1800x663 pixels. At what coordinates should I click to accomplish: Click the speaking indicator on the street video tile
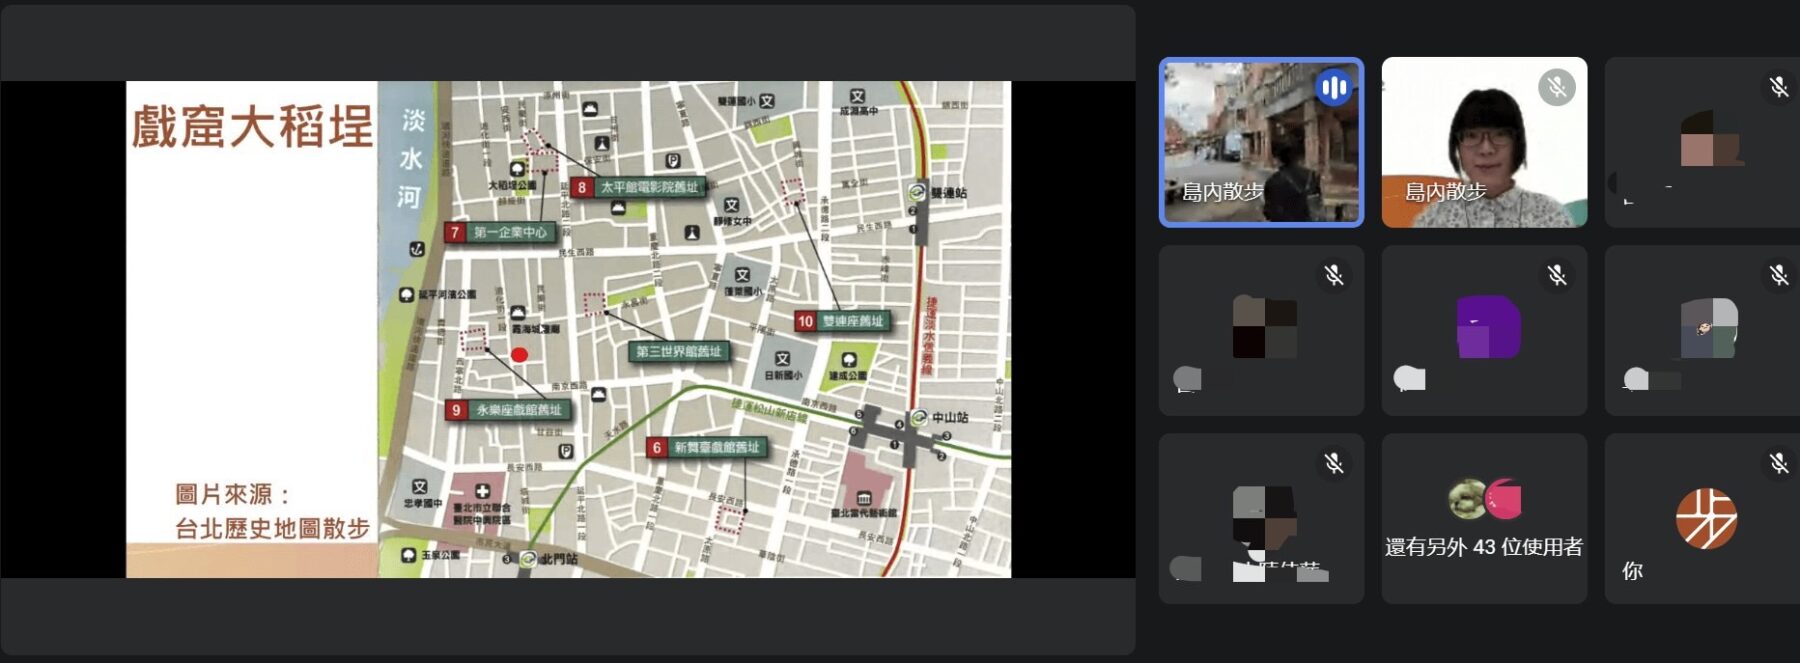tap(1333, 88)
